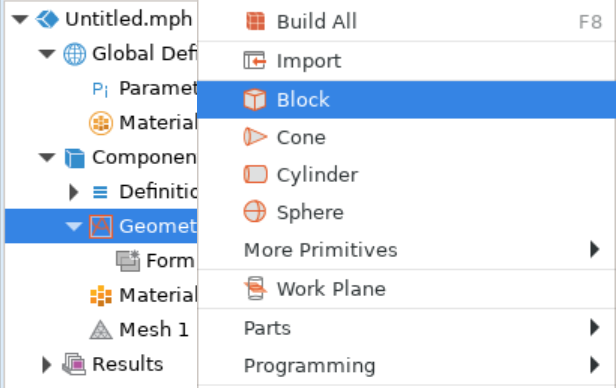Click the Cylinder shape icon
The height and width of the screenshot is (388, 616).
(x=255, y=174)
